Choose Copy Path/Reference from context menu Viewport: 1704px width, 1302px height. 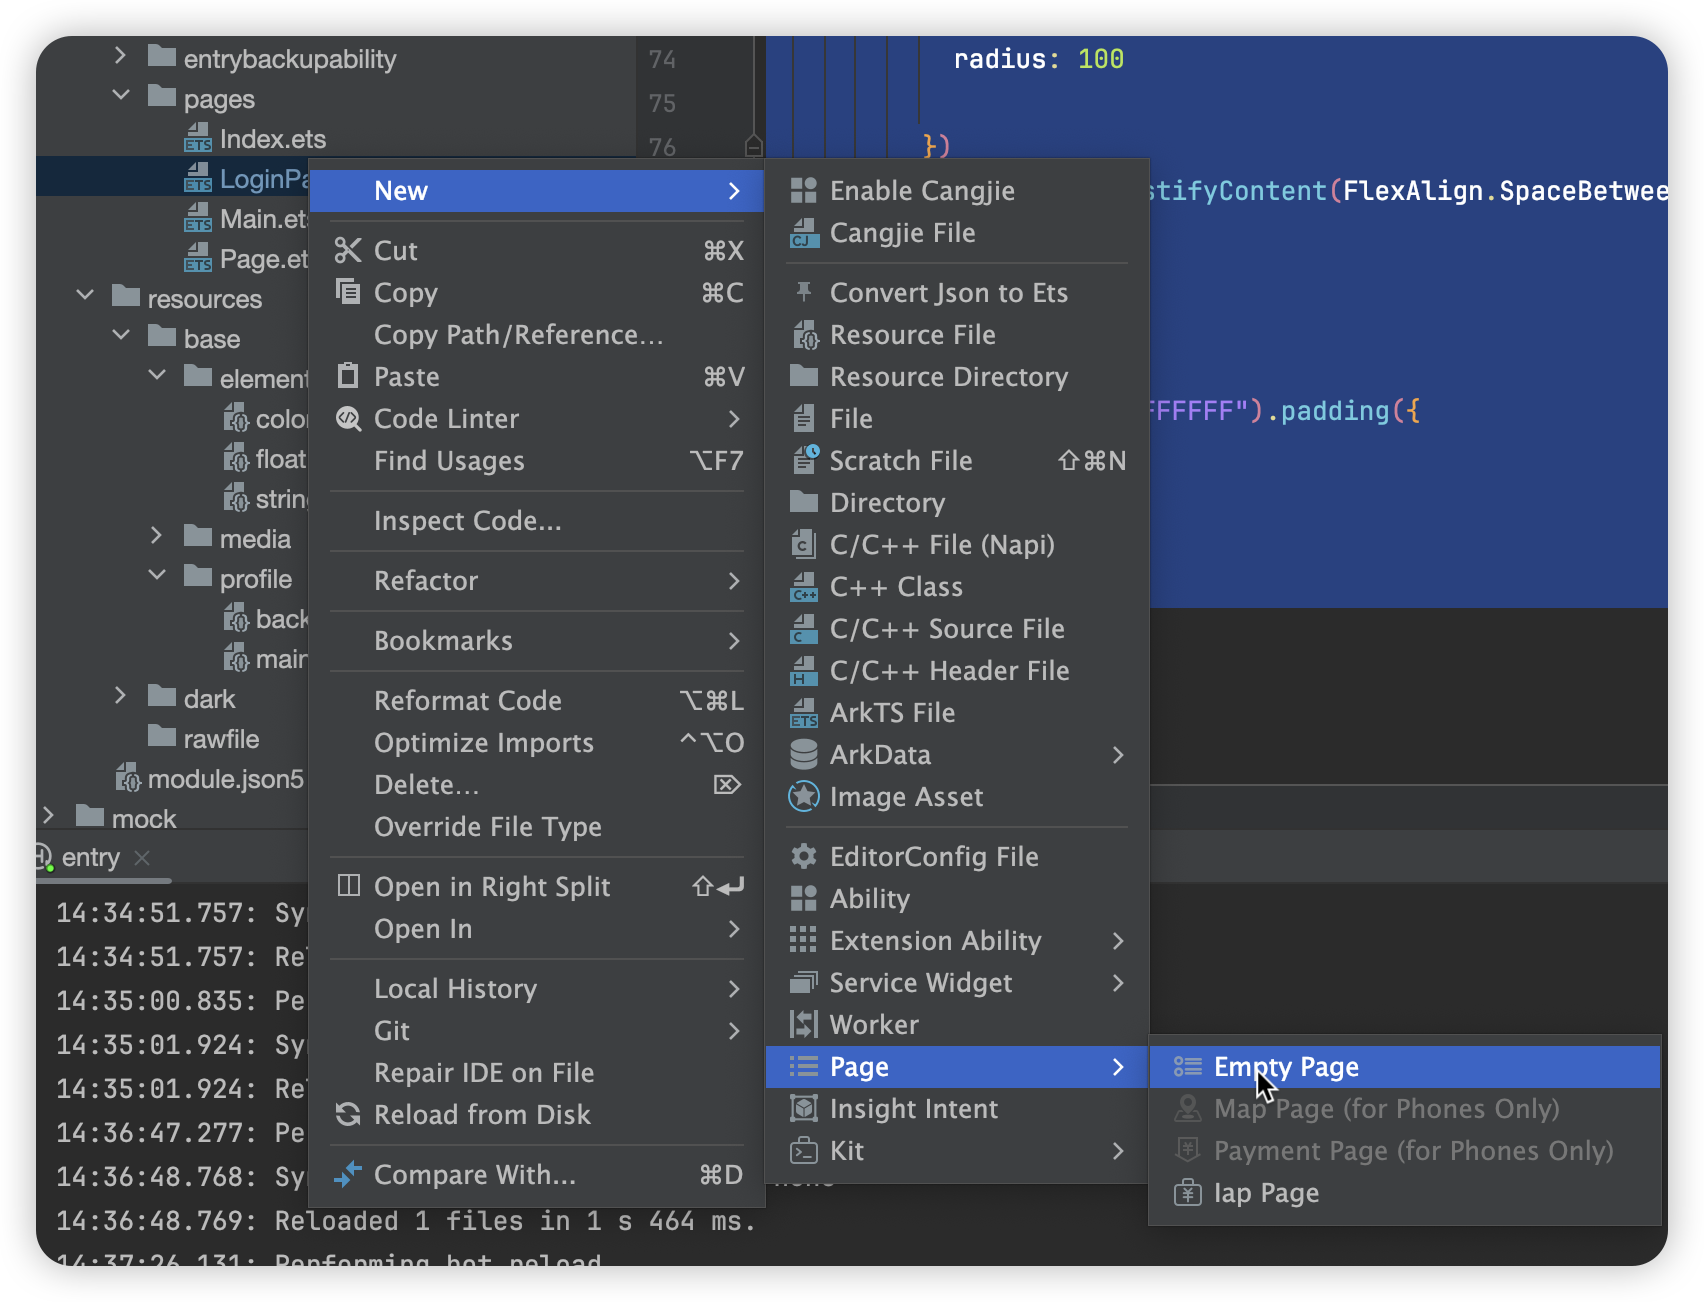click(518, 335)
